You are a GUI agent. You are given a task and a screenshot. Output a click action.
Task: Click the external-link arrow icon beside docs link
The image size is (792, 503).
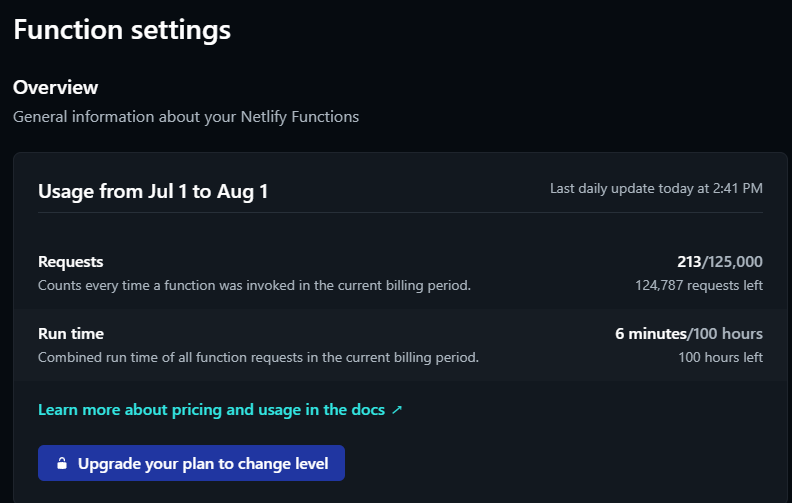[397, 410]
